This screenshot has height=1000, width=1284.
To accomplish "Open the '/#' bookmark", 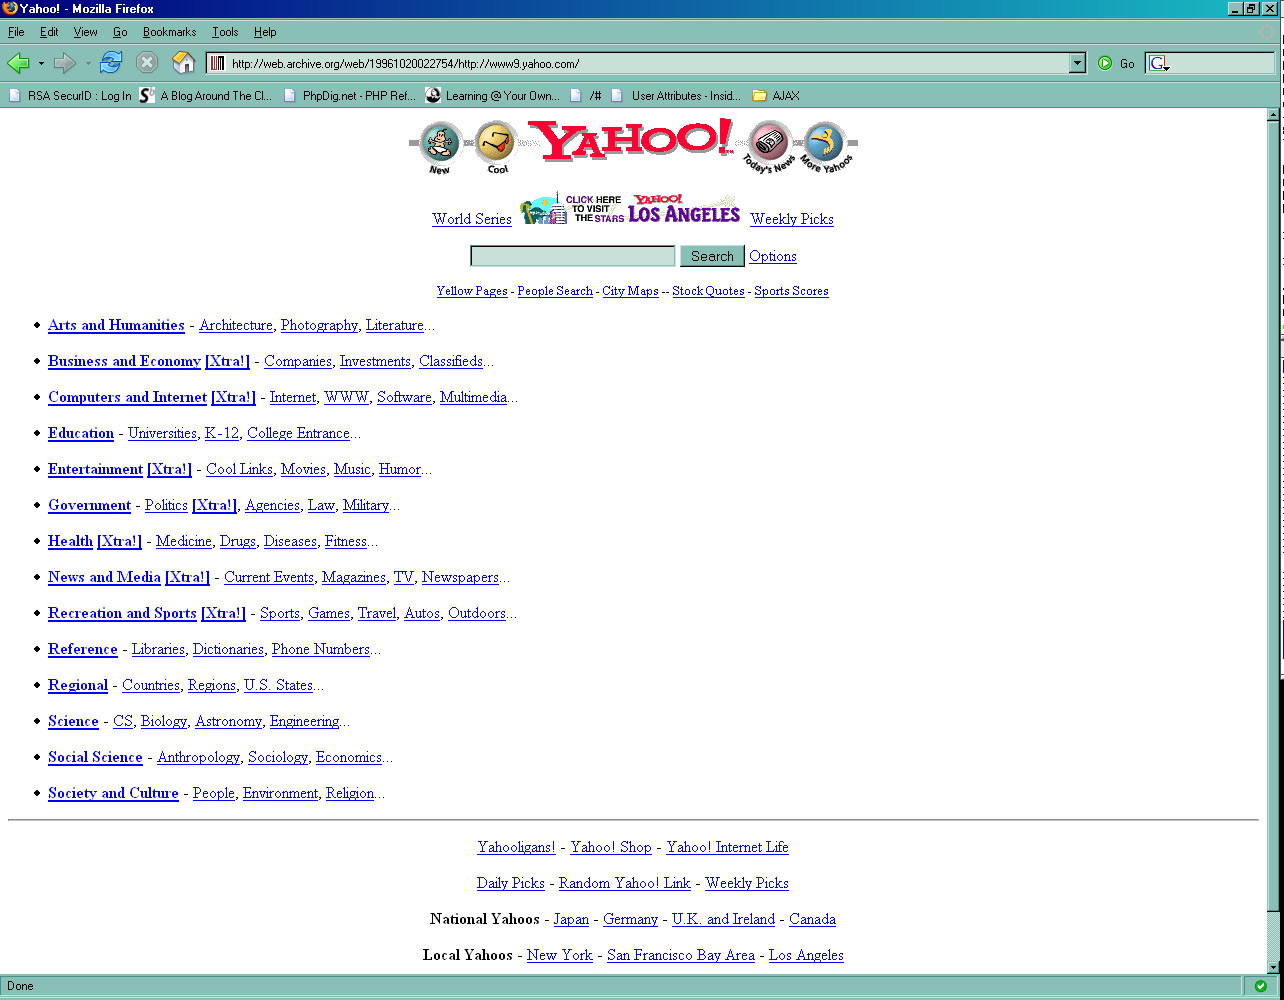I will pyautogui.click(x=586, y=96).
